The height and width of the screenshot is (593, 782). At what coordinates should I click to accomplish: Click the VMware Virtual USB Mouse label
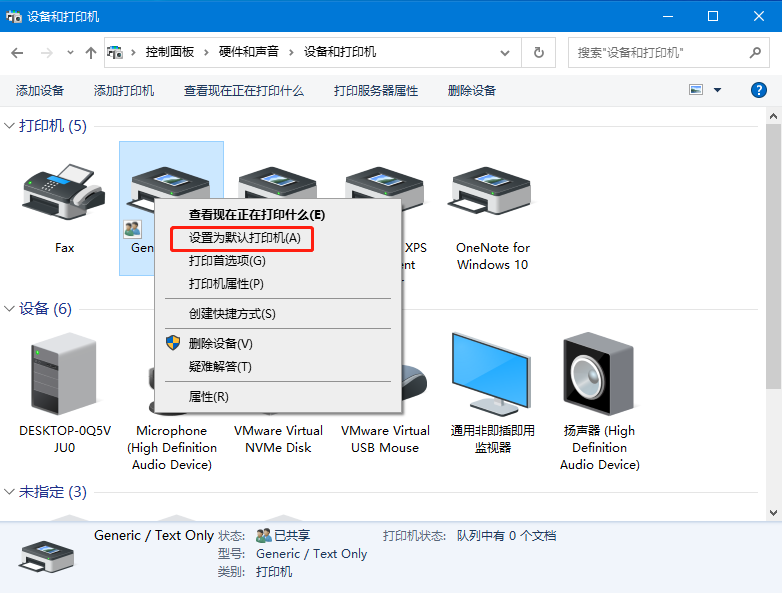pyautogui.click(x=385, y=439)
